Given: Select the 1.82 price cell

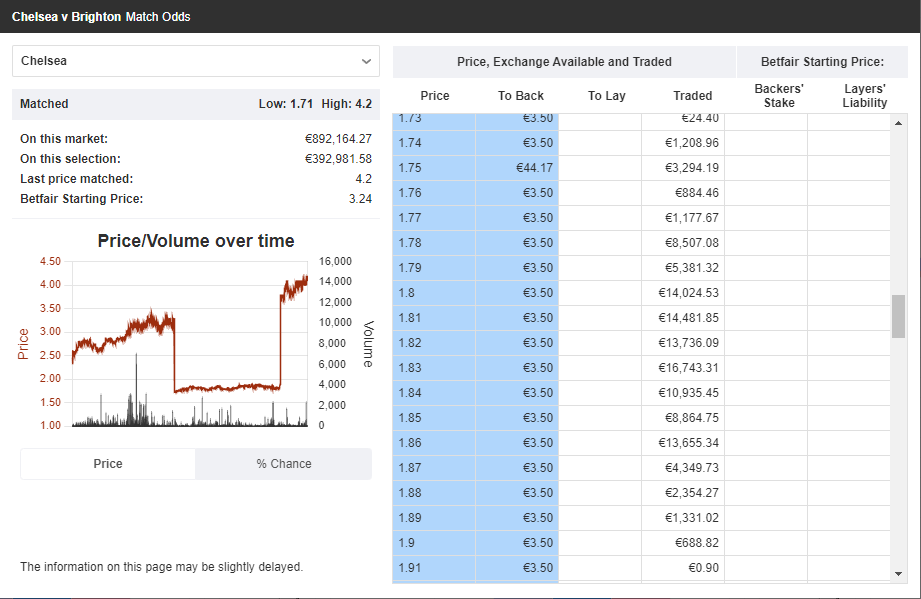Looking at the screenshot, I should tap(434, 342).
